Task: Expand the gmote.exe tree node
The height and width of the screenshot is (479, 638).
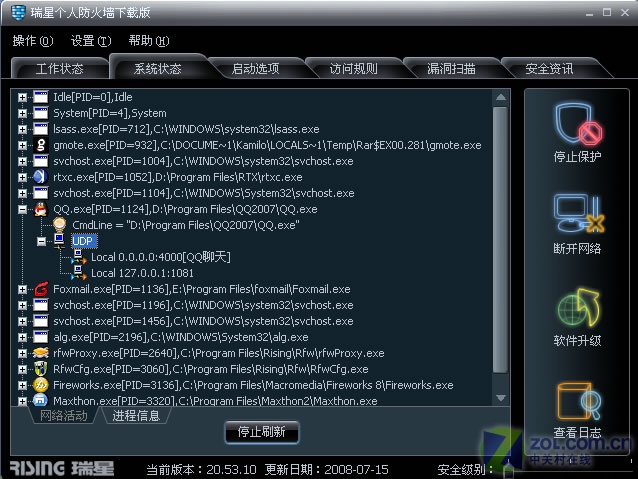Action: 22,145
